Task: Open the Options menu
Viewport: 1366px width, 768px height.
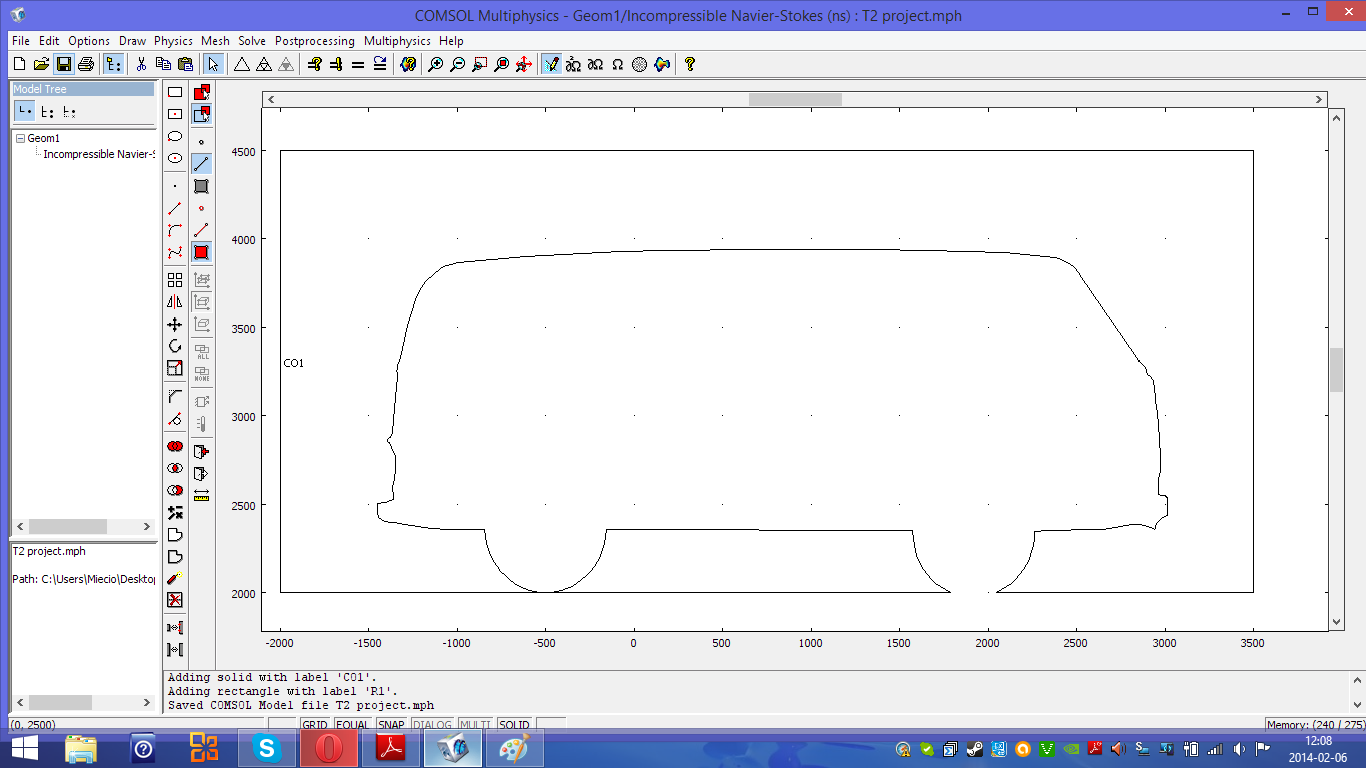Action: (x=89, y=41)
